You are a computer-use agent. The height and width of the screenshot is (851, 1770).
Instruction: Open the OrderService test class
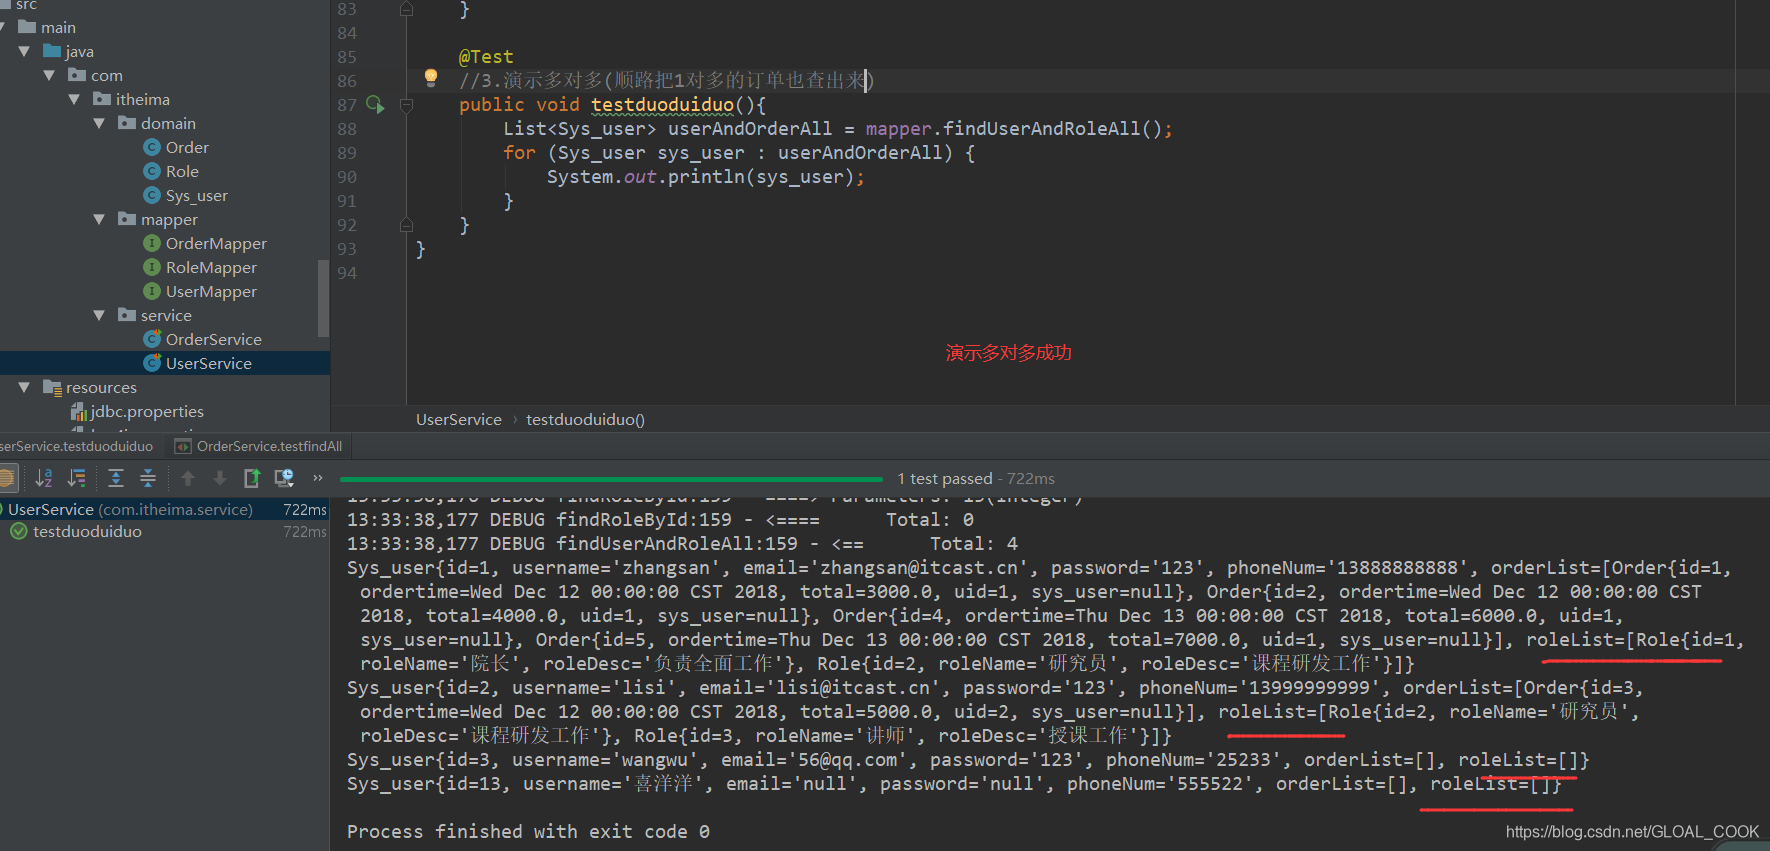pyautogui.click(x=213, y=339)
